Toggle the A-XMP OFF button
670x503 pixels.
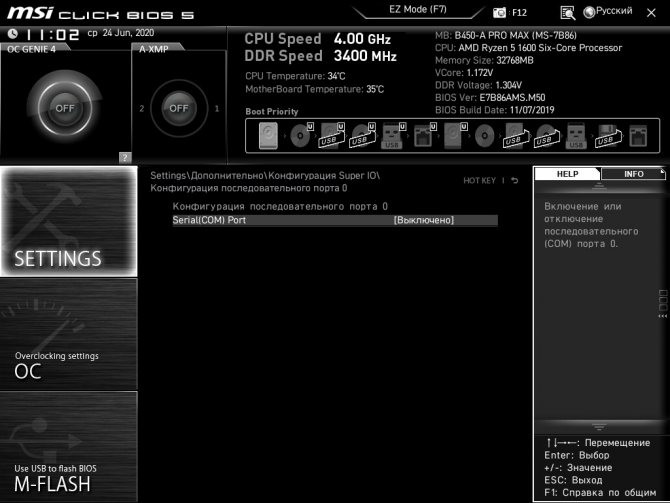pyautogui.click(x=178, y=107)
